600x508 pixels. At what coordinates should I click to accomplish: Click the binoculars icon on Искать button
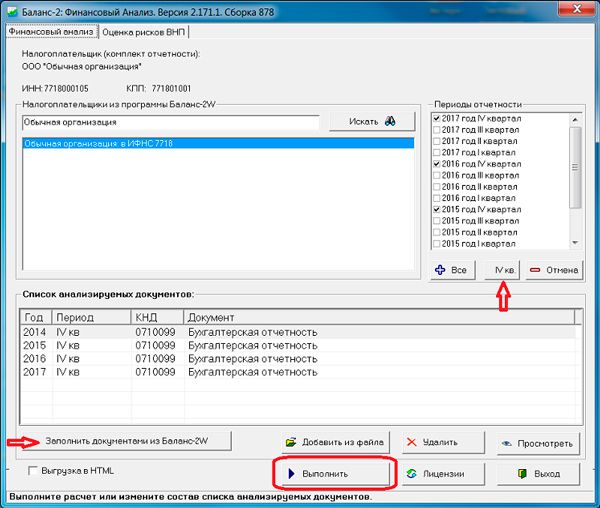tap(390, 121)
